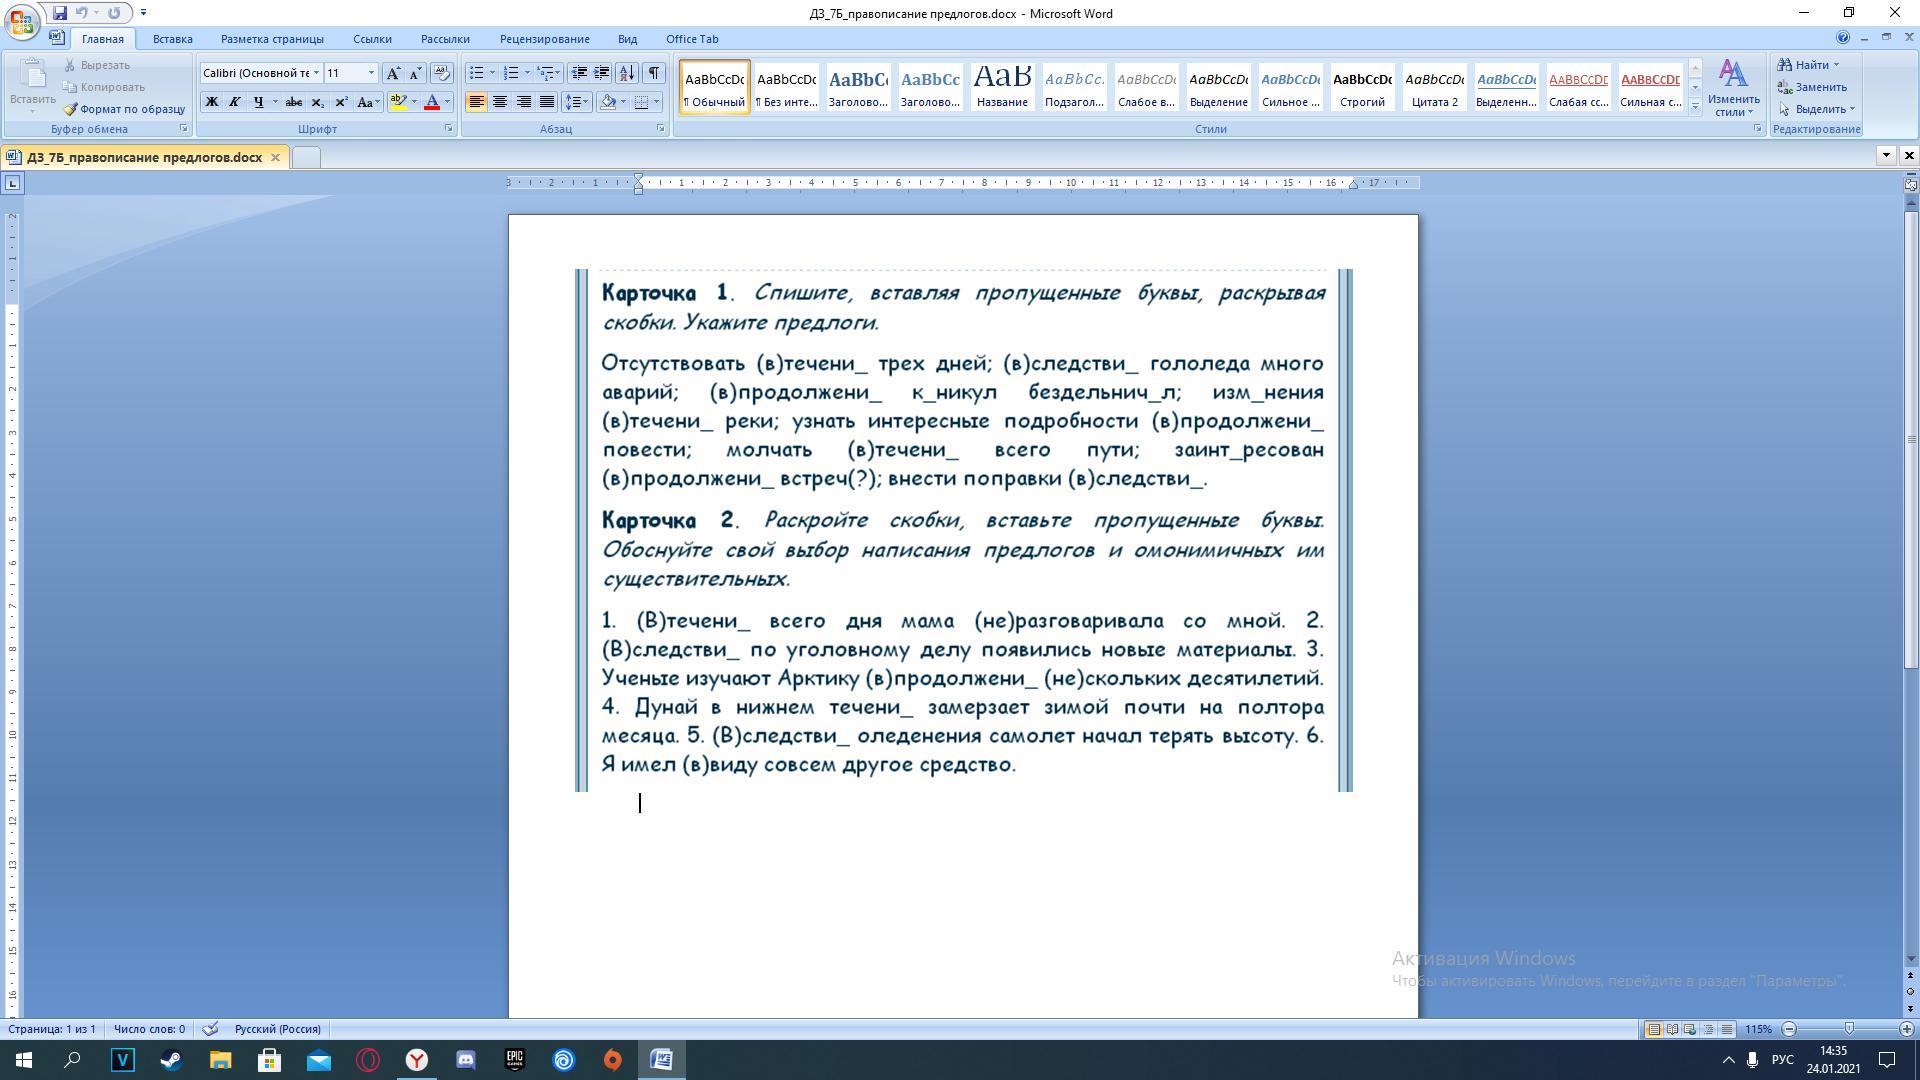Zoom out minus button in status bar
This screenshot has height=1080, width=1920.
[1789, 1029]
